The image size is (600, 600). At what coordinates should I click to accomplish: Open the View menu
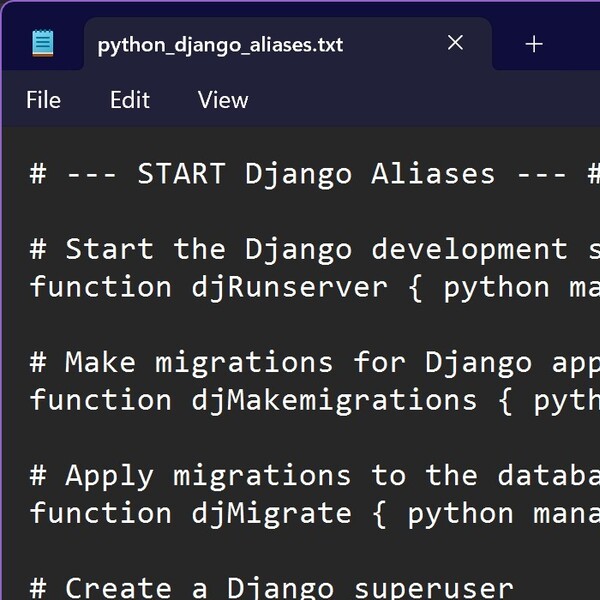point(223,100)
